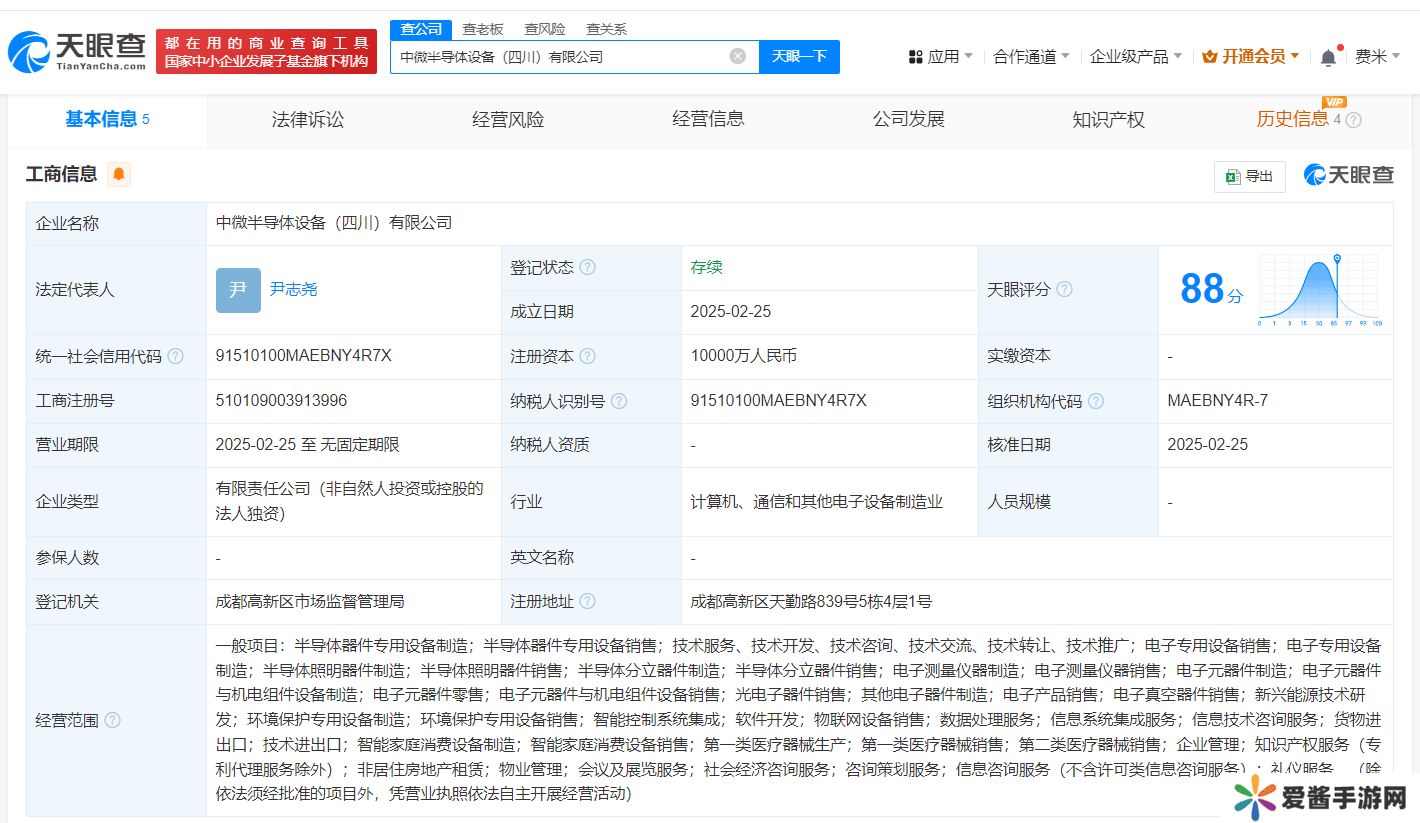
Task: Open the 历史信息 tab
Action: [1293, 119]
